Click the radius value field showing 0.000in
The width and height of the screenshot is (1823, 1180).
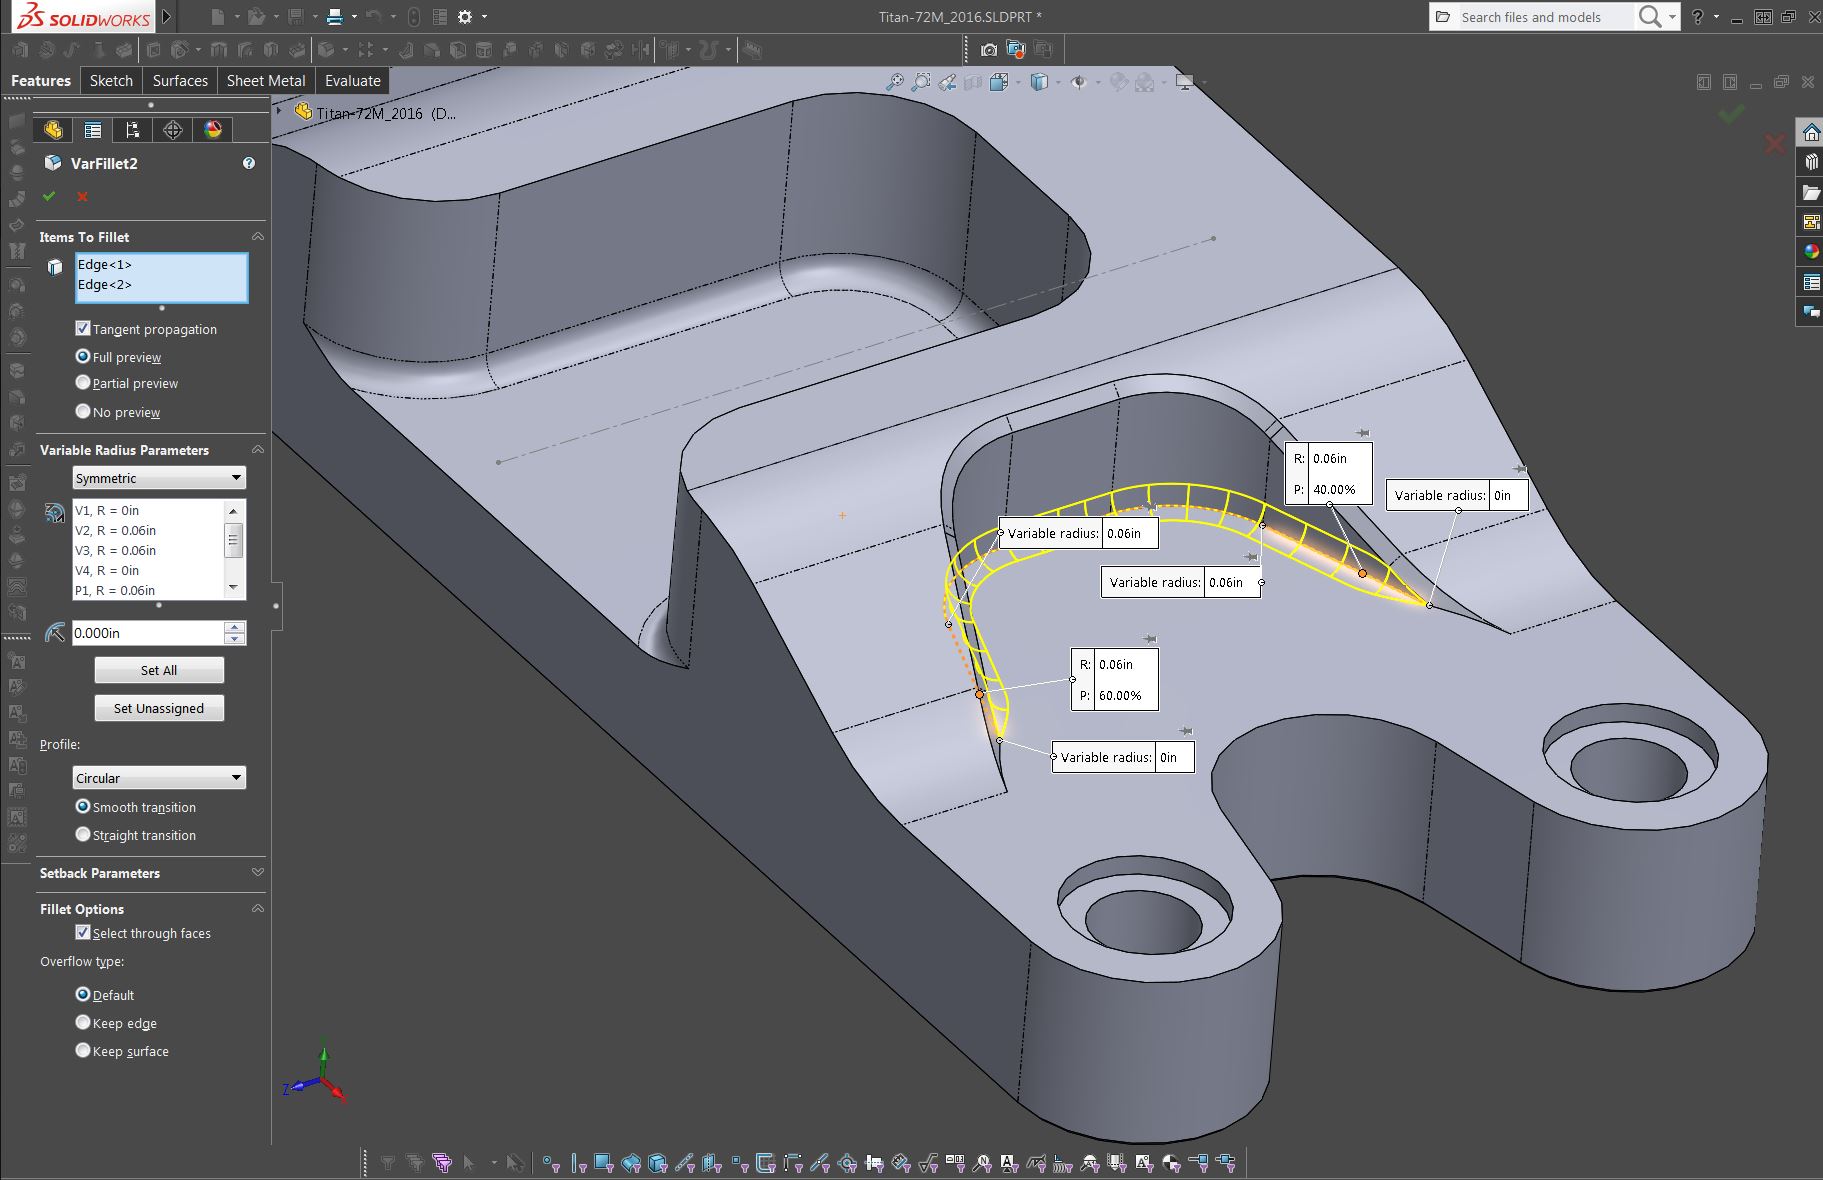[x=147, y=633]
